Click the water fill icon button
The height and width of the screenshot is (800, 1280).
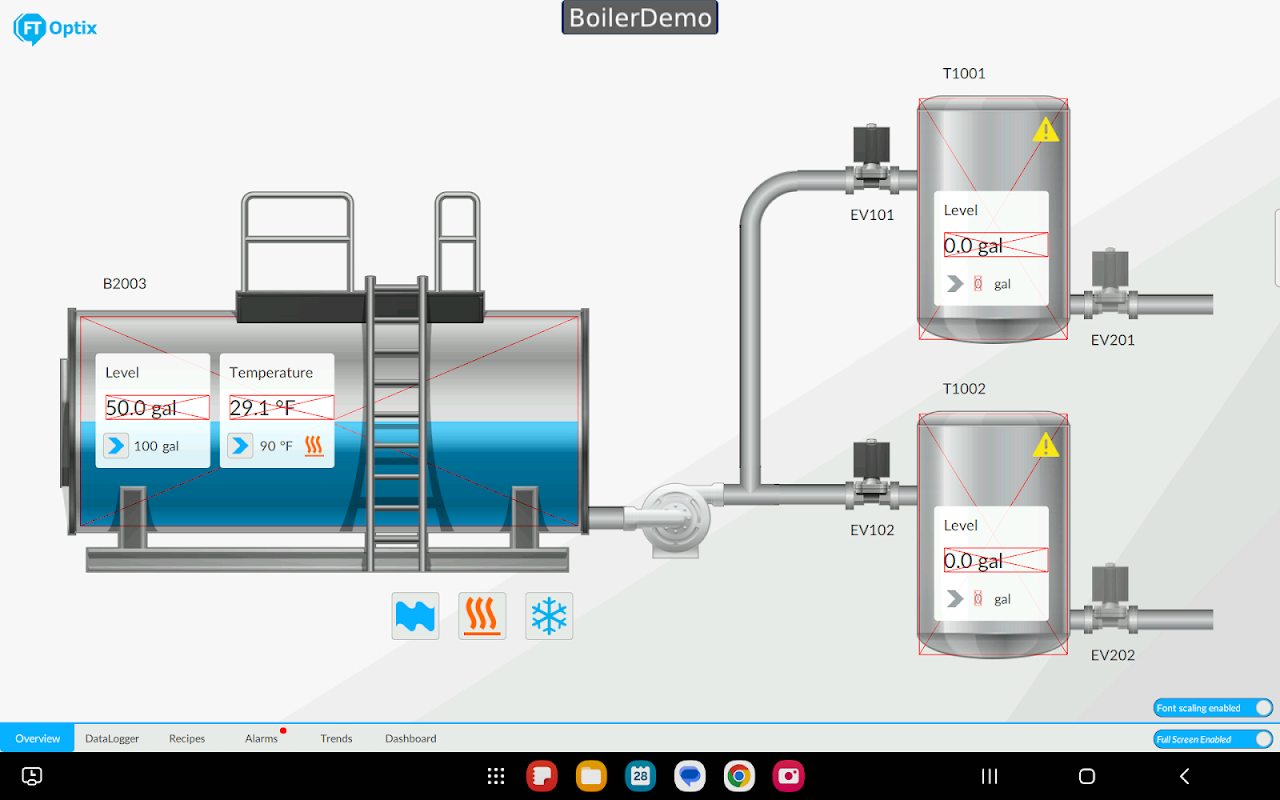pos(415,615)
